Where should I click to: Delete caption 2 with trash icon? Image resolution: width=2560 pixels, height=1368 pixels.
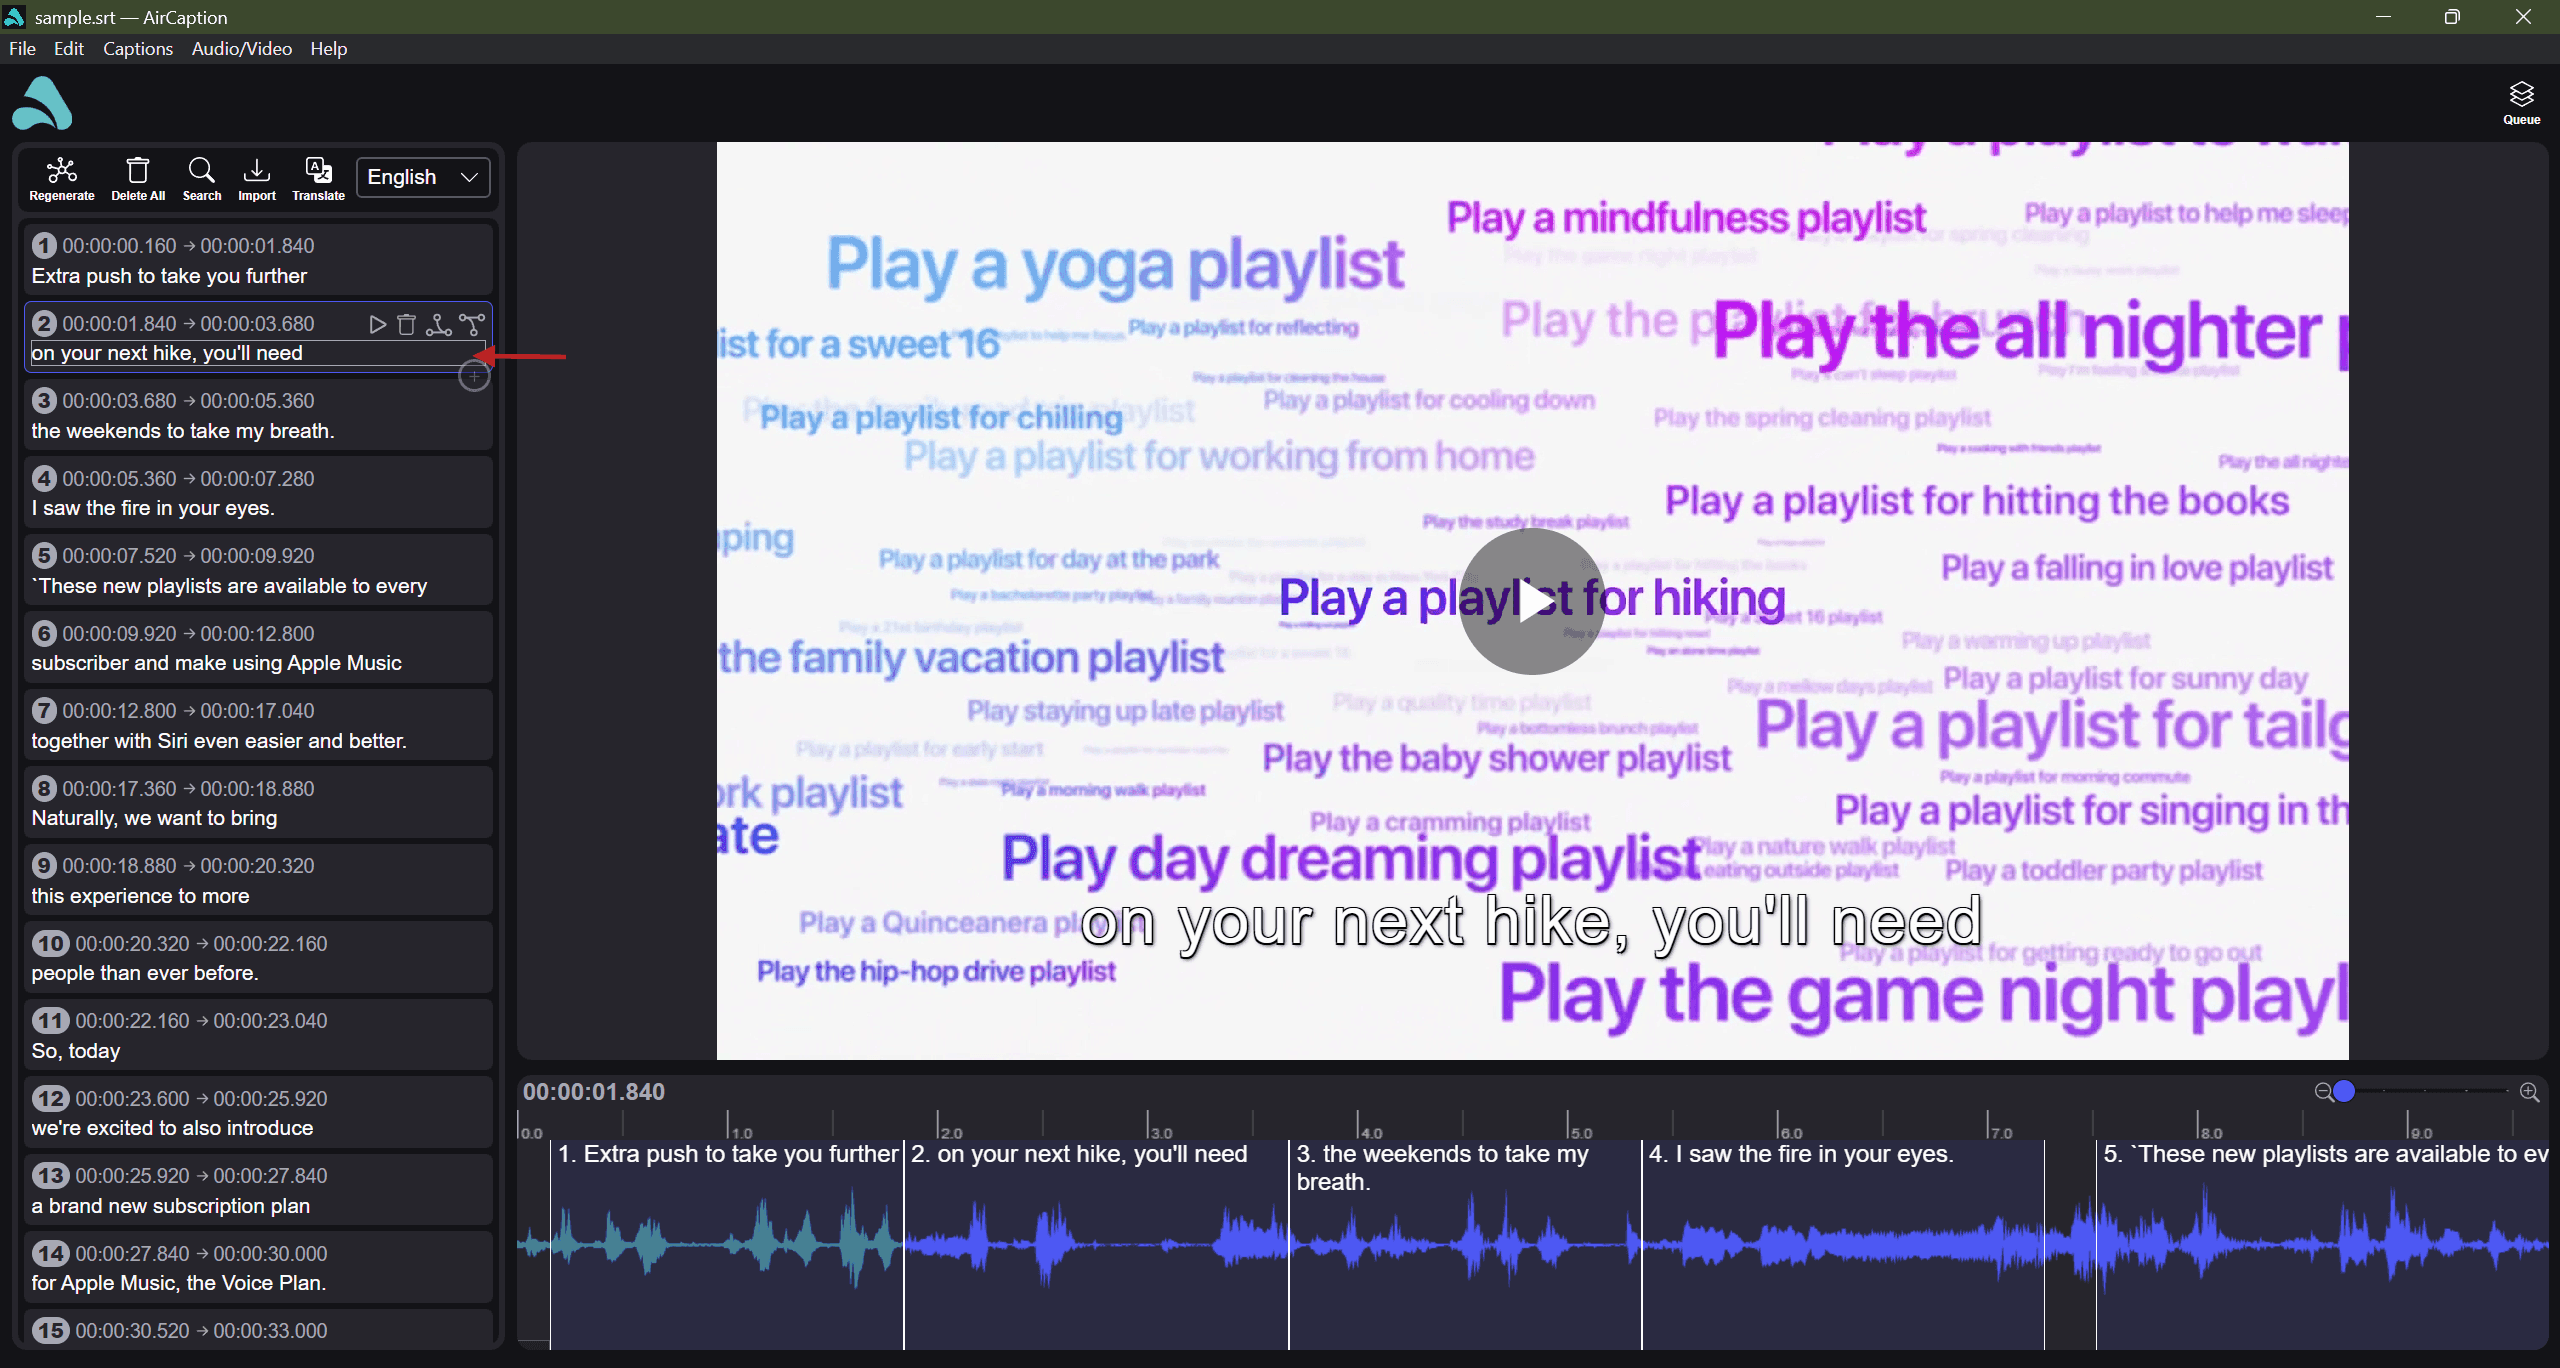[x=406, y=324]
